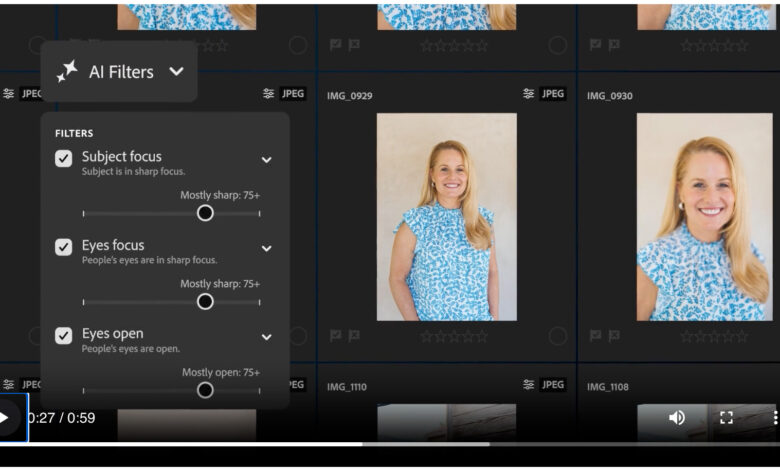This screenshot has height=470, width=780.
Task: Toggle the selection circle on IMG_0929
Action: tap(558, 336)
